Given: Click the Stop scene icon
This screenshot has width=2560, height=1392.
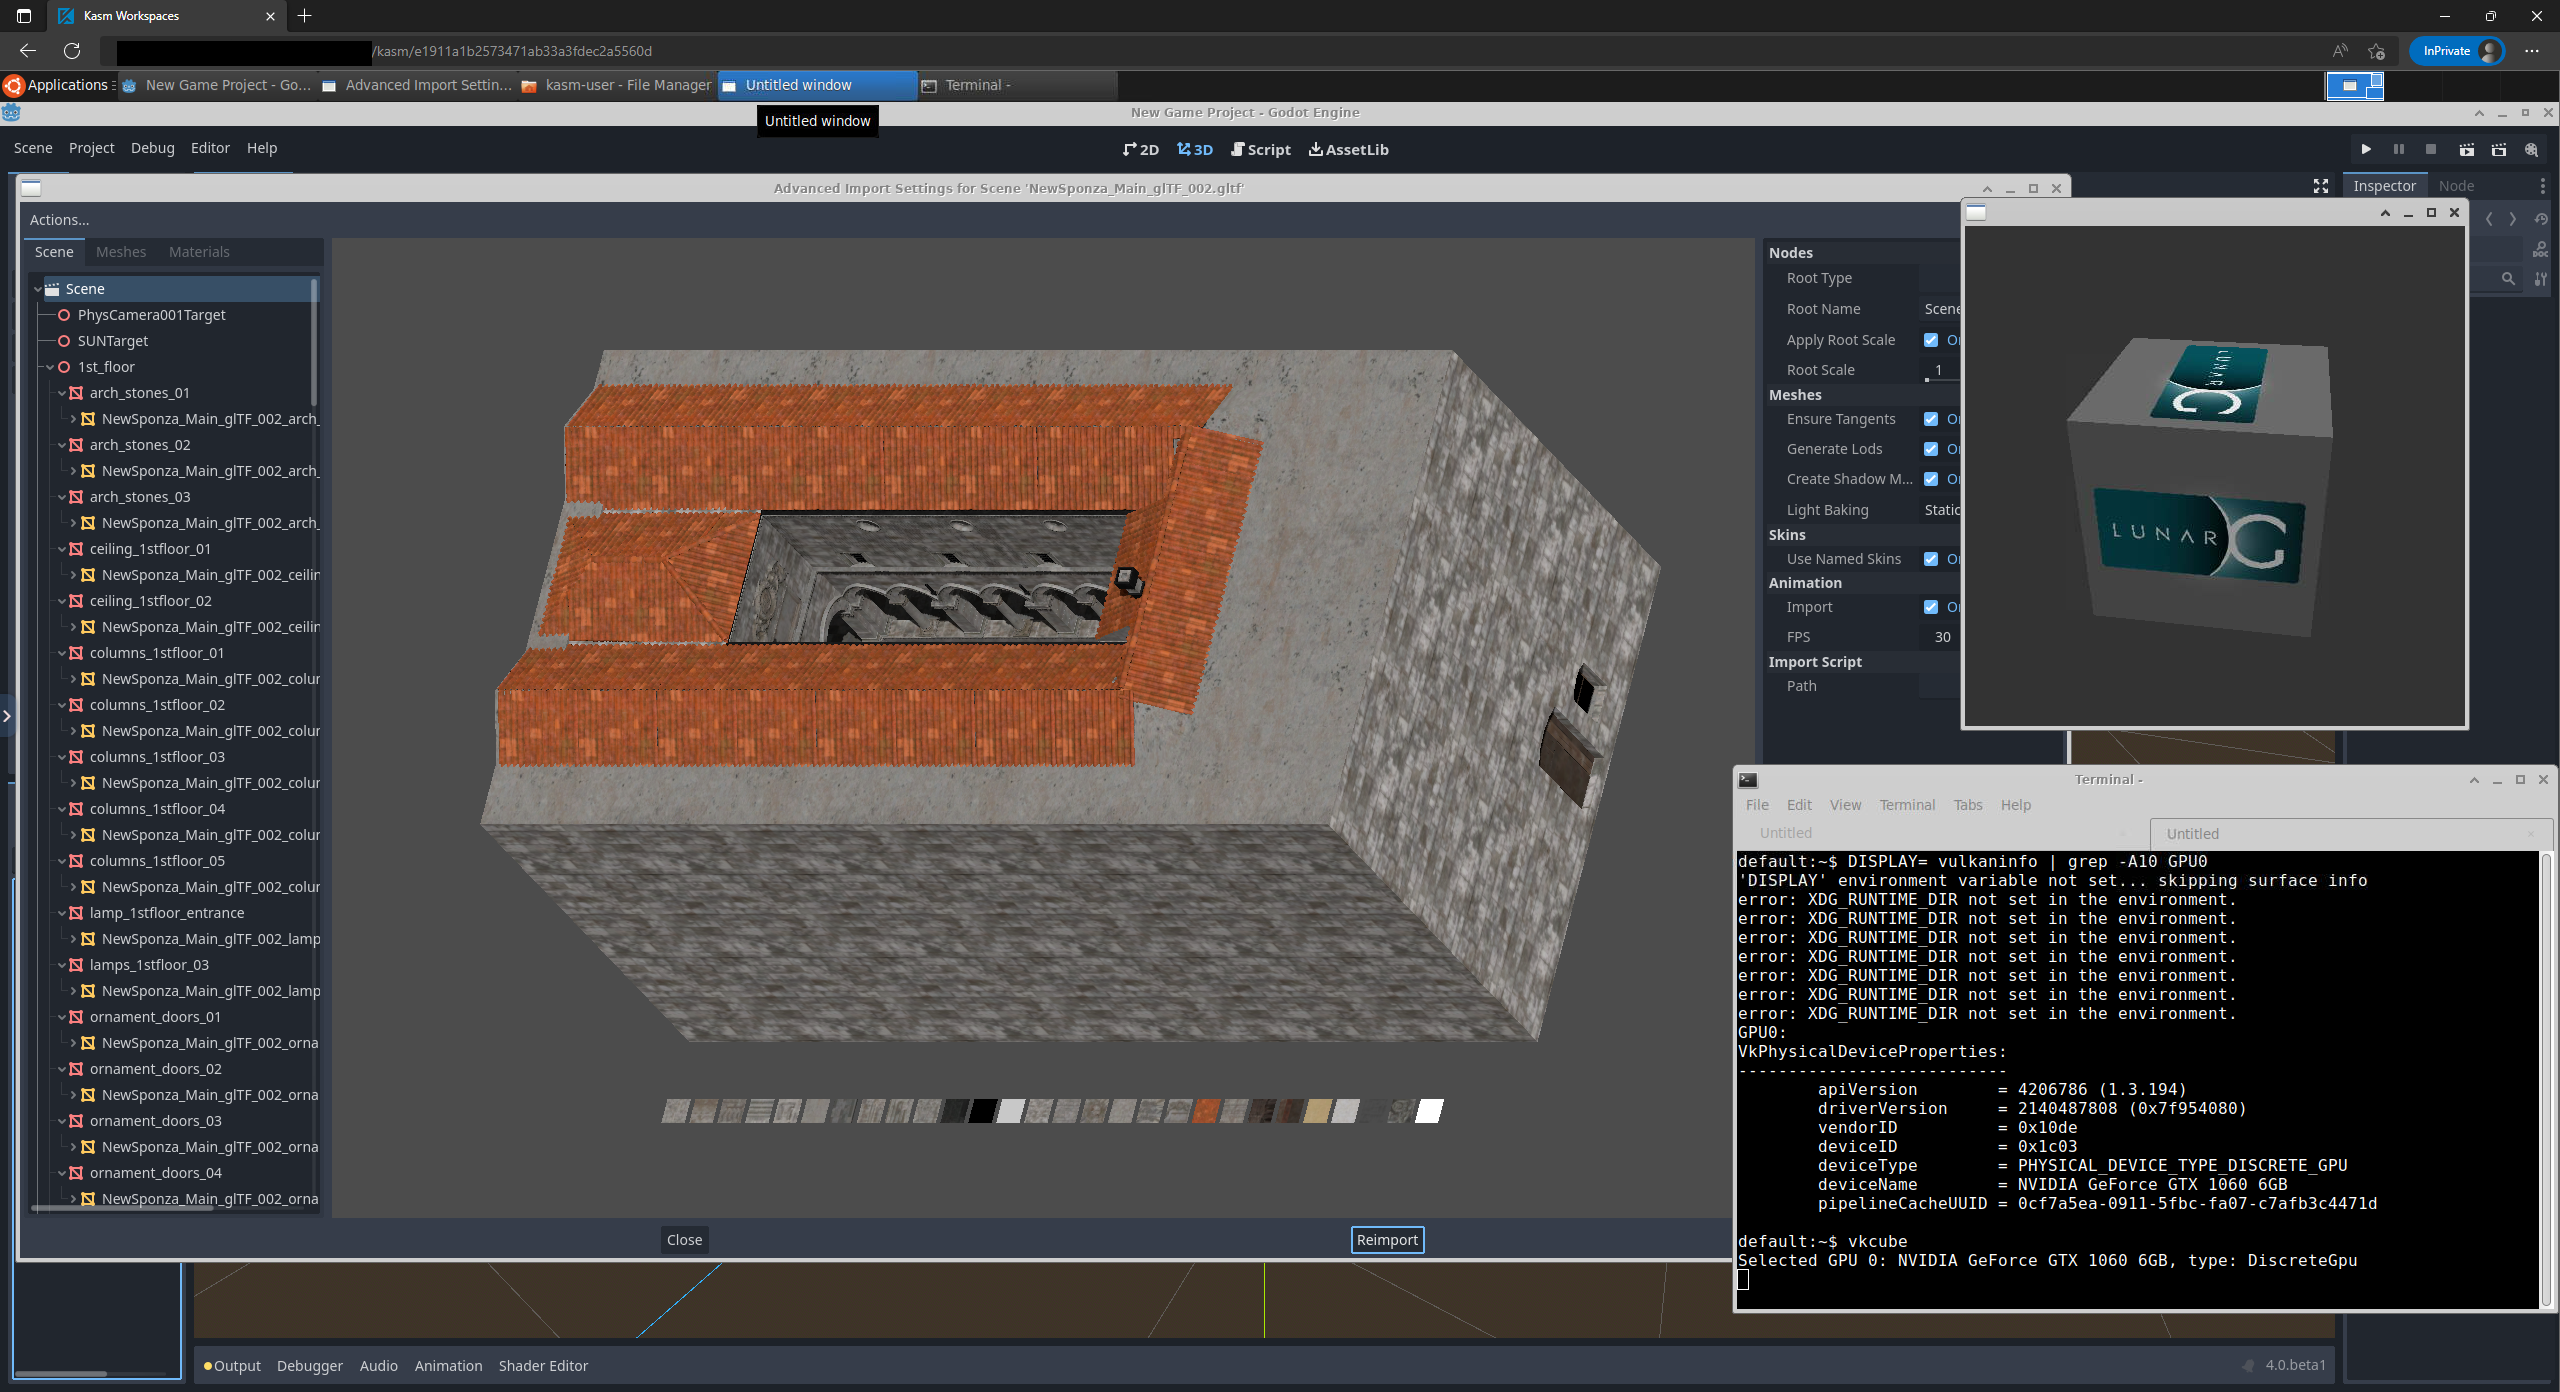Looking at the screenshot, I should [x=2431, y=149].
